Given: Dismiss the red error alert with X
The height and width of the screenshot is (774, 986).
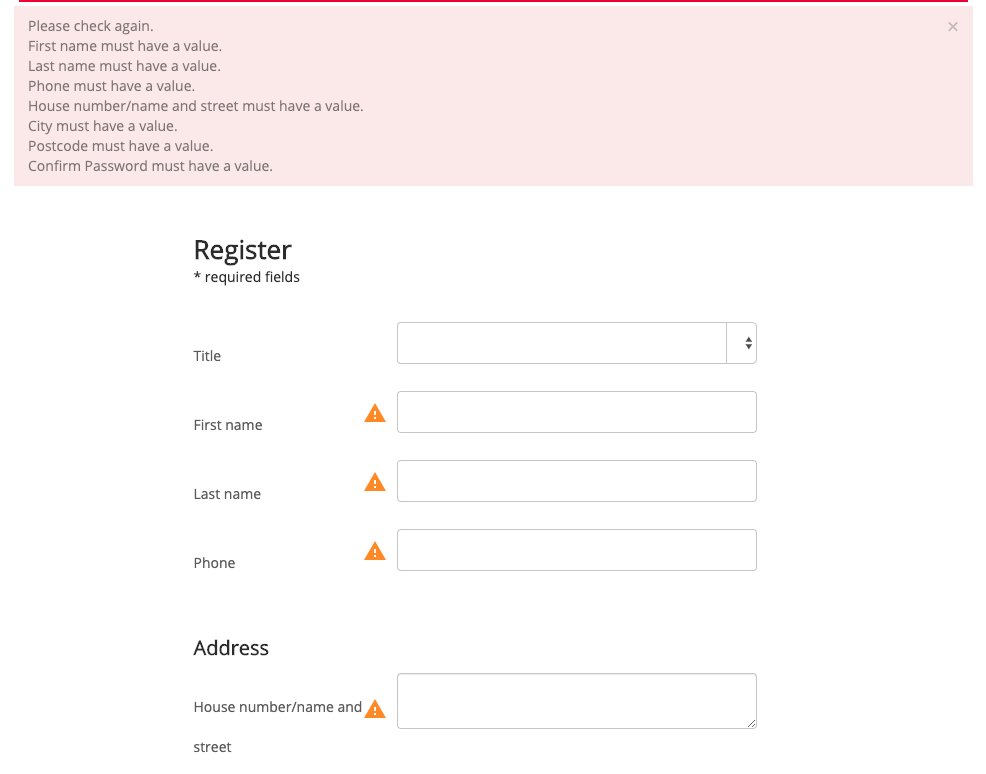Looking at the screenshot, I should coord(953,26).
